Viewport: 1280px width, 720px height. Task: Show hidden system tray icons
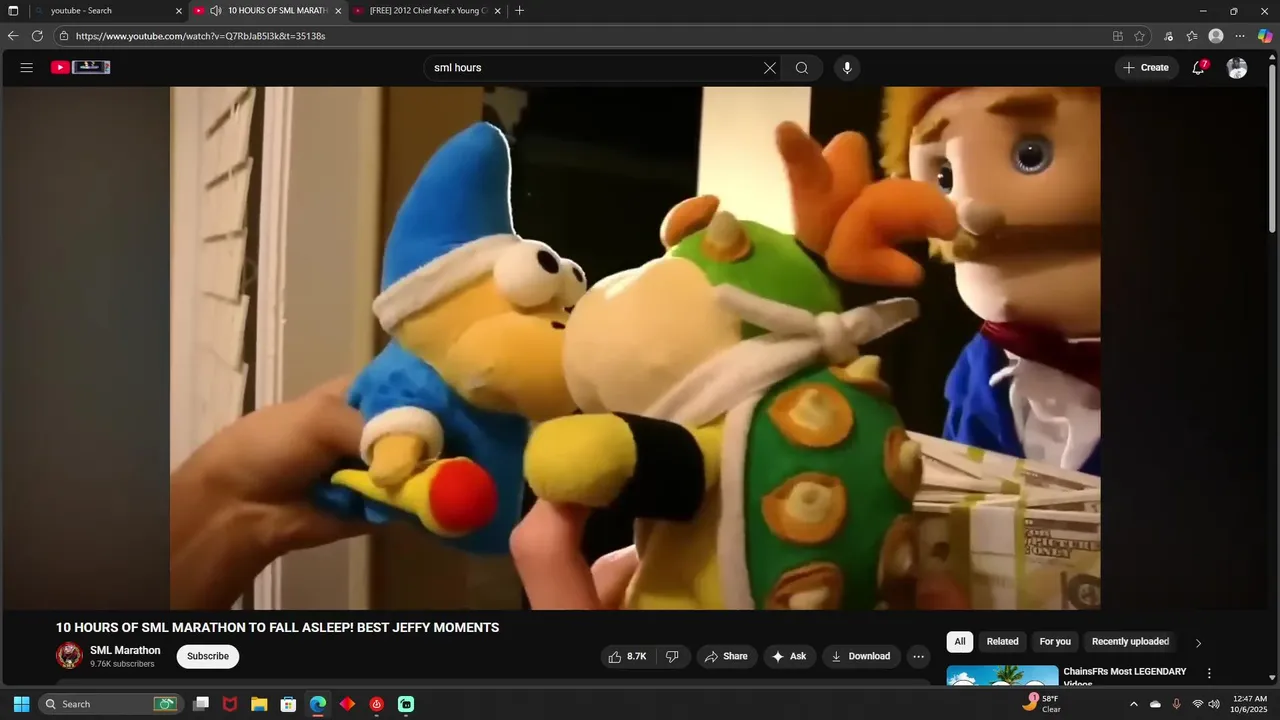[x=1133, y=704]
